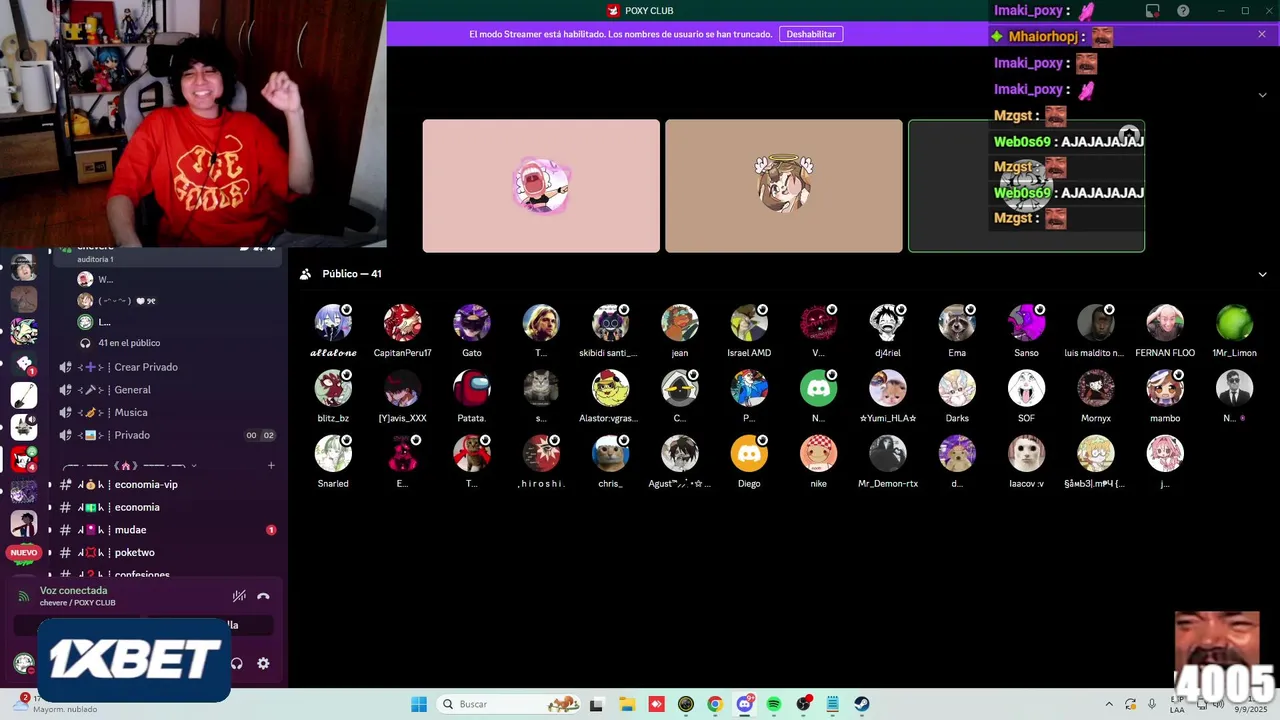This screenshot has width=1280, height=720.
Task: Click Deshabilitar to disable Streamer mode
Action: click(810, 34)
